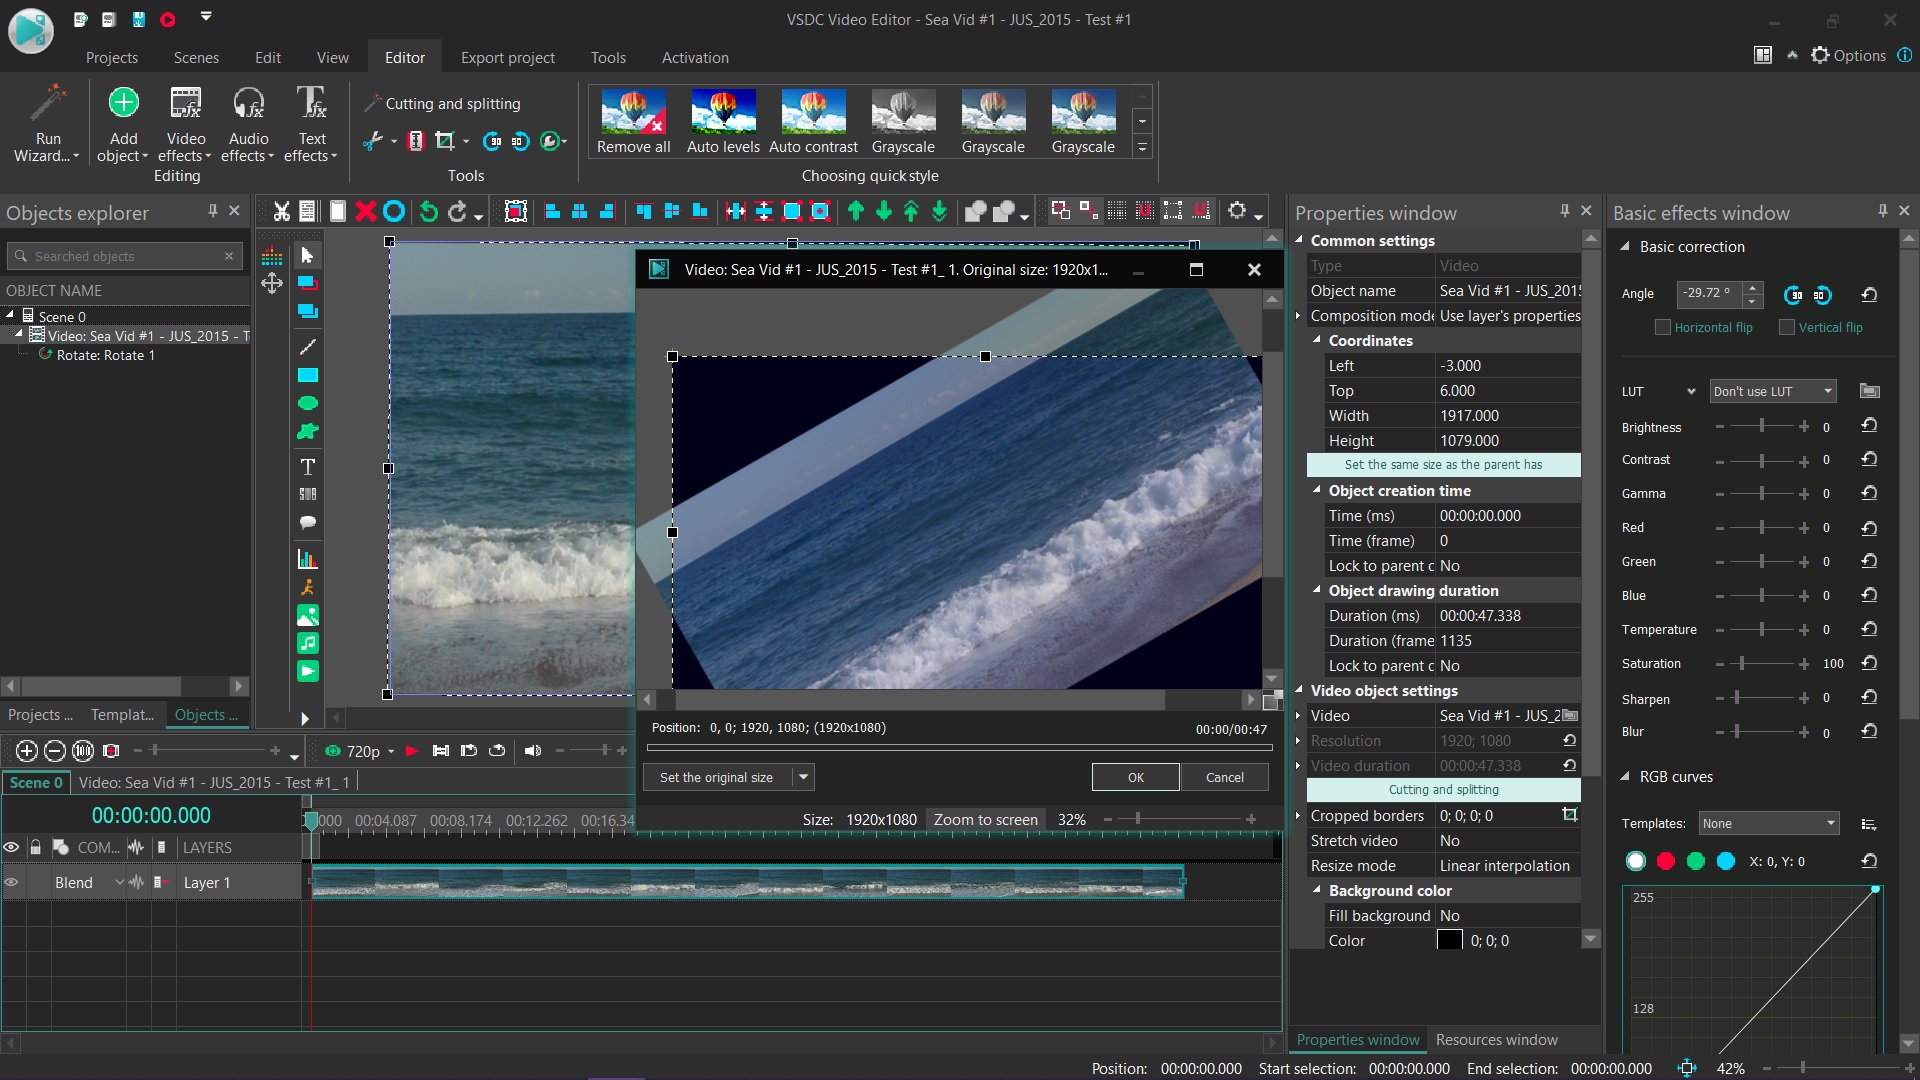Click Set the same size as parent
This screenshot has width=1920, height=1080.
click(x=1443, y=465)
